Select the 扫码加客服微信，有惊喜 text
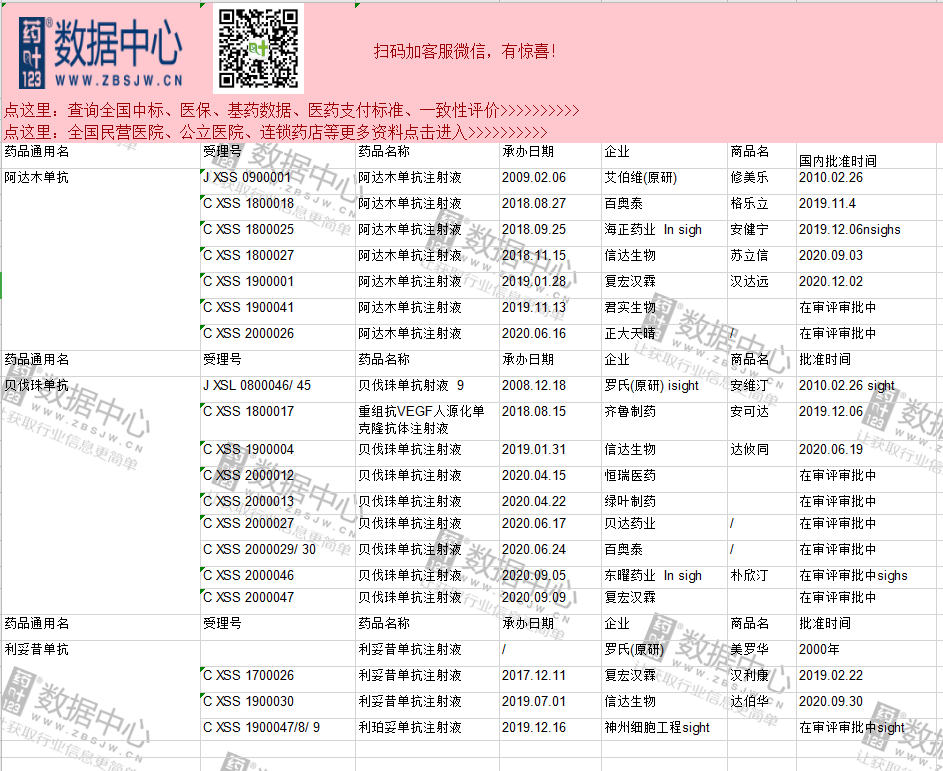This screenshot has height=771, width=943. [x=464, y=51]
